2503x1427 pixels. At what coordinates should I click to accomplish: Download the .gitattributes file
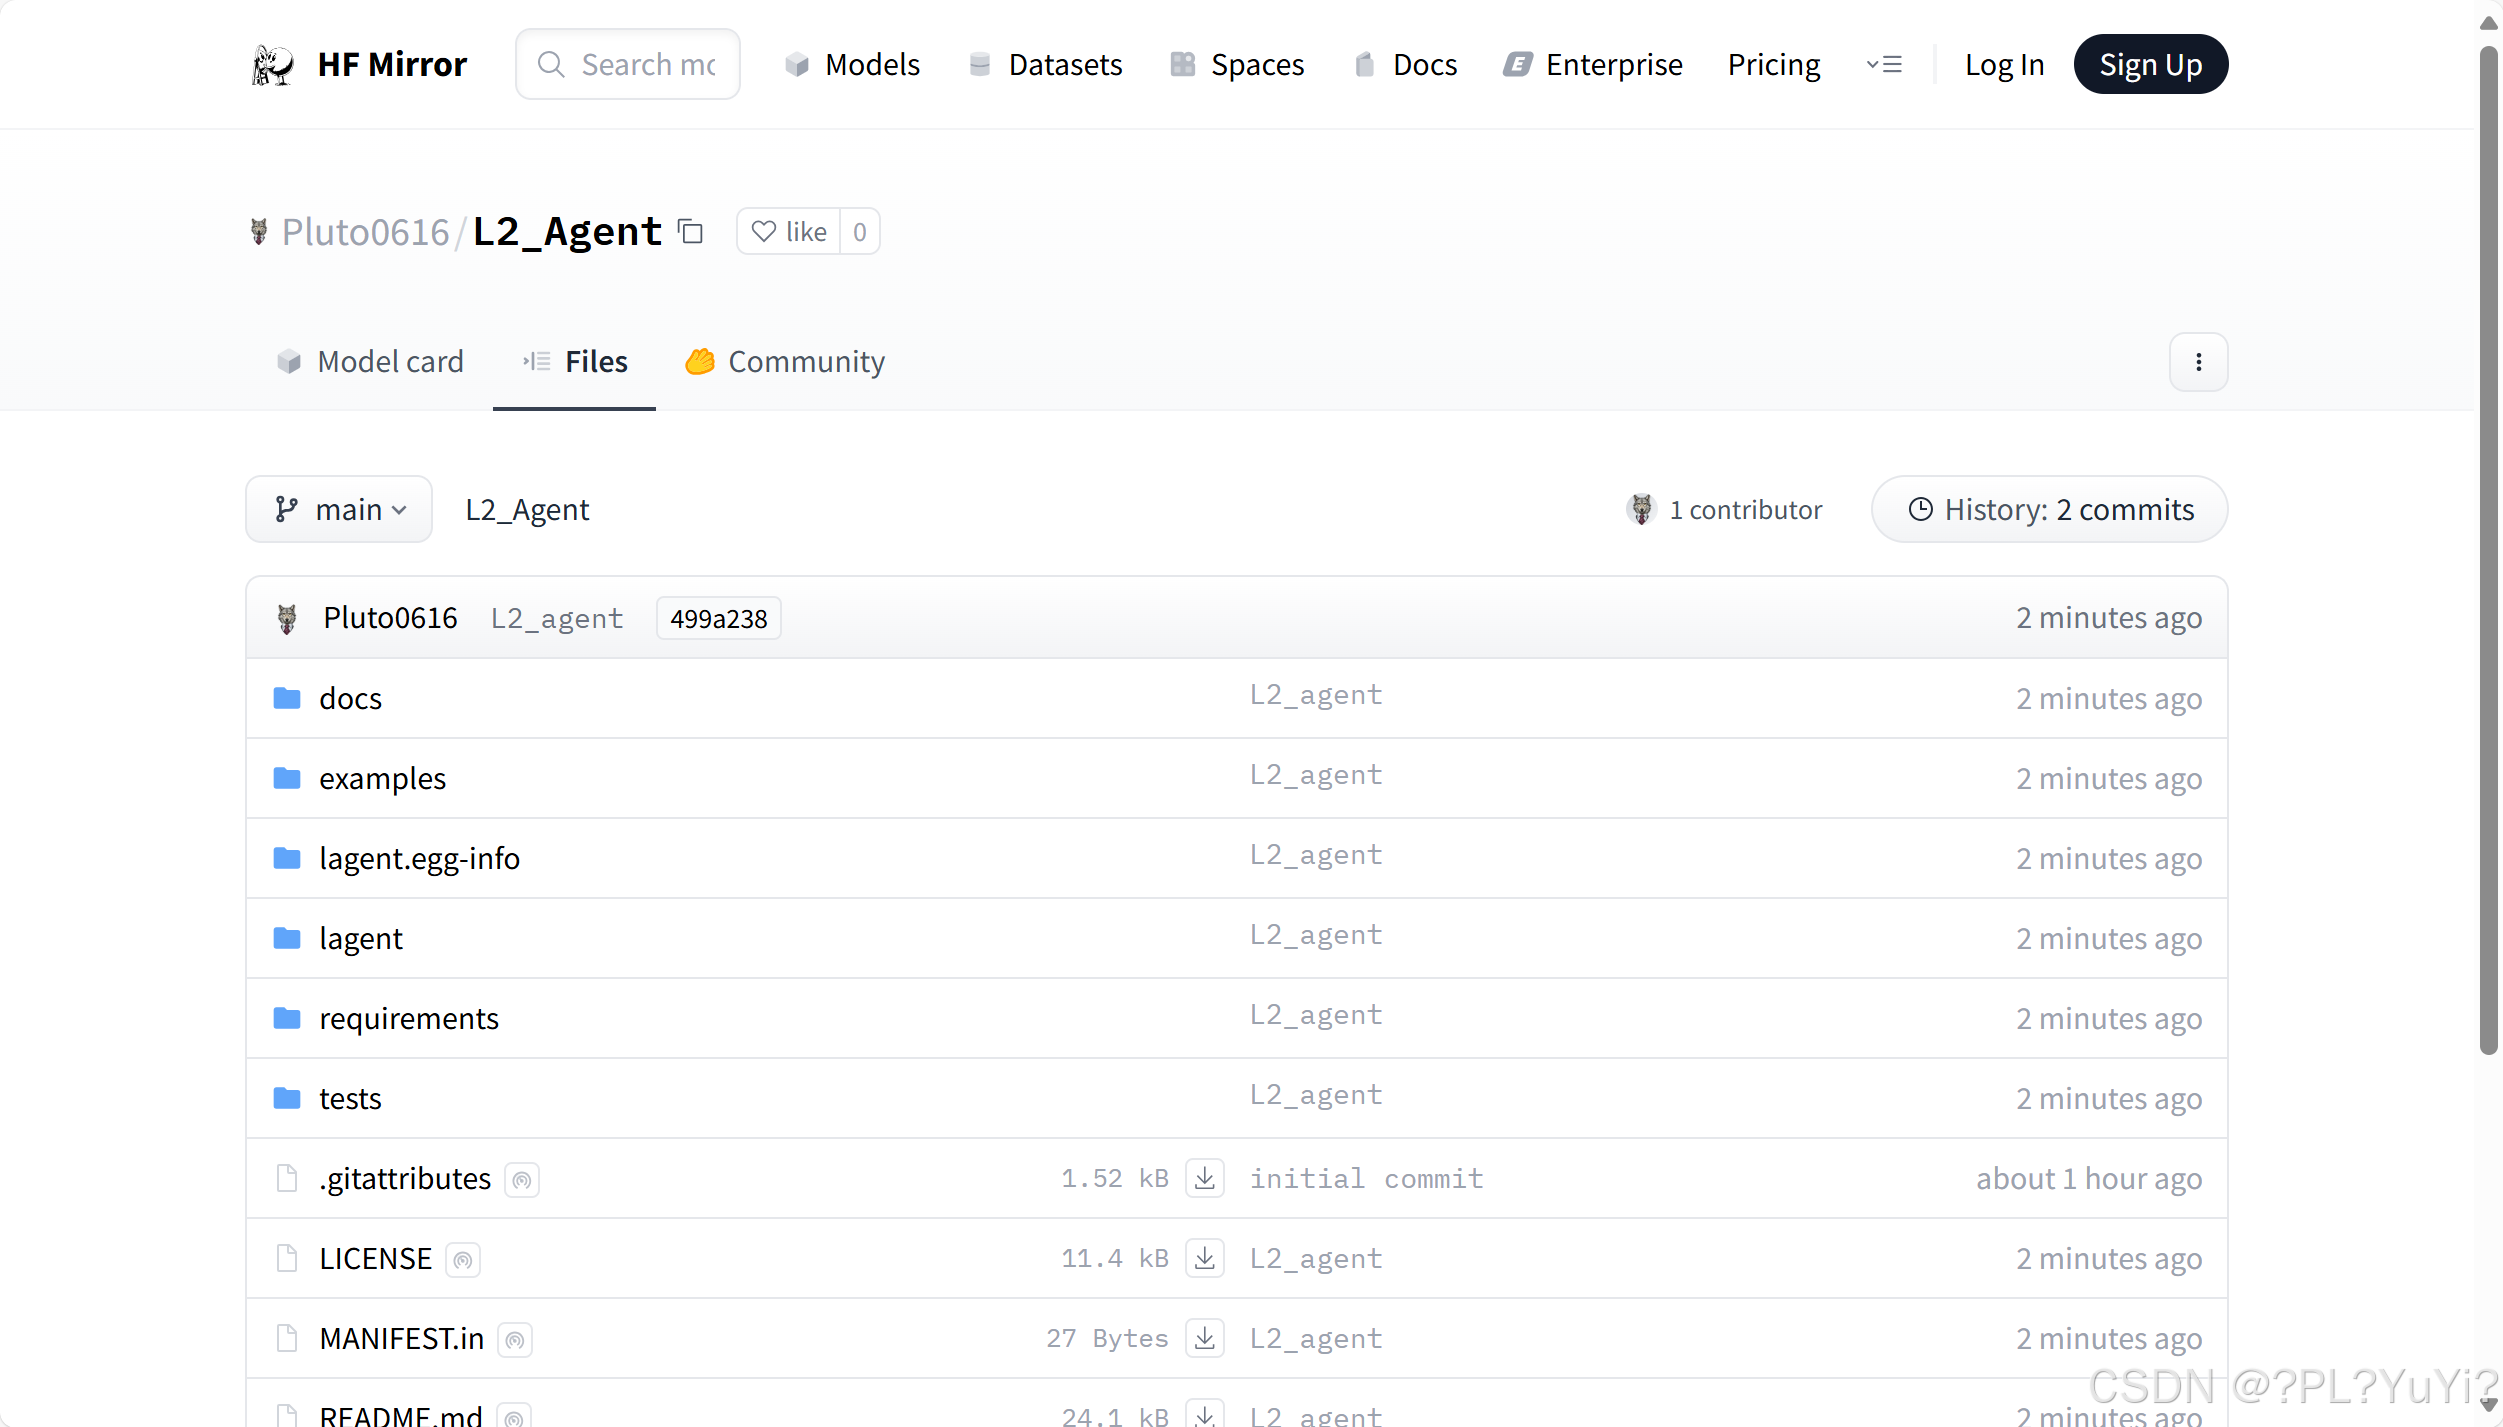(x=1204, y=1178)
